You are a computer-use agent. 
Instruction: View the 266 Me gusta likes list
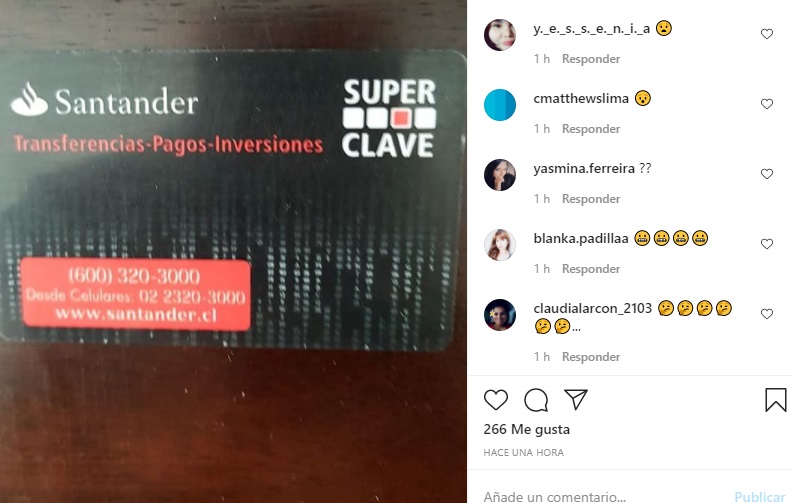coord(526,429)
